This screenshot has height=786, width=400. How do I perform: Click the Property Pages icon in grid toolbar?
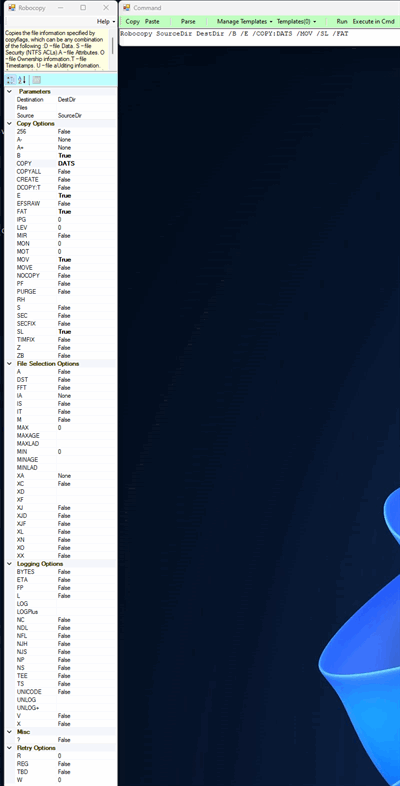37,80
